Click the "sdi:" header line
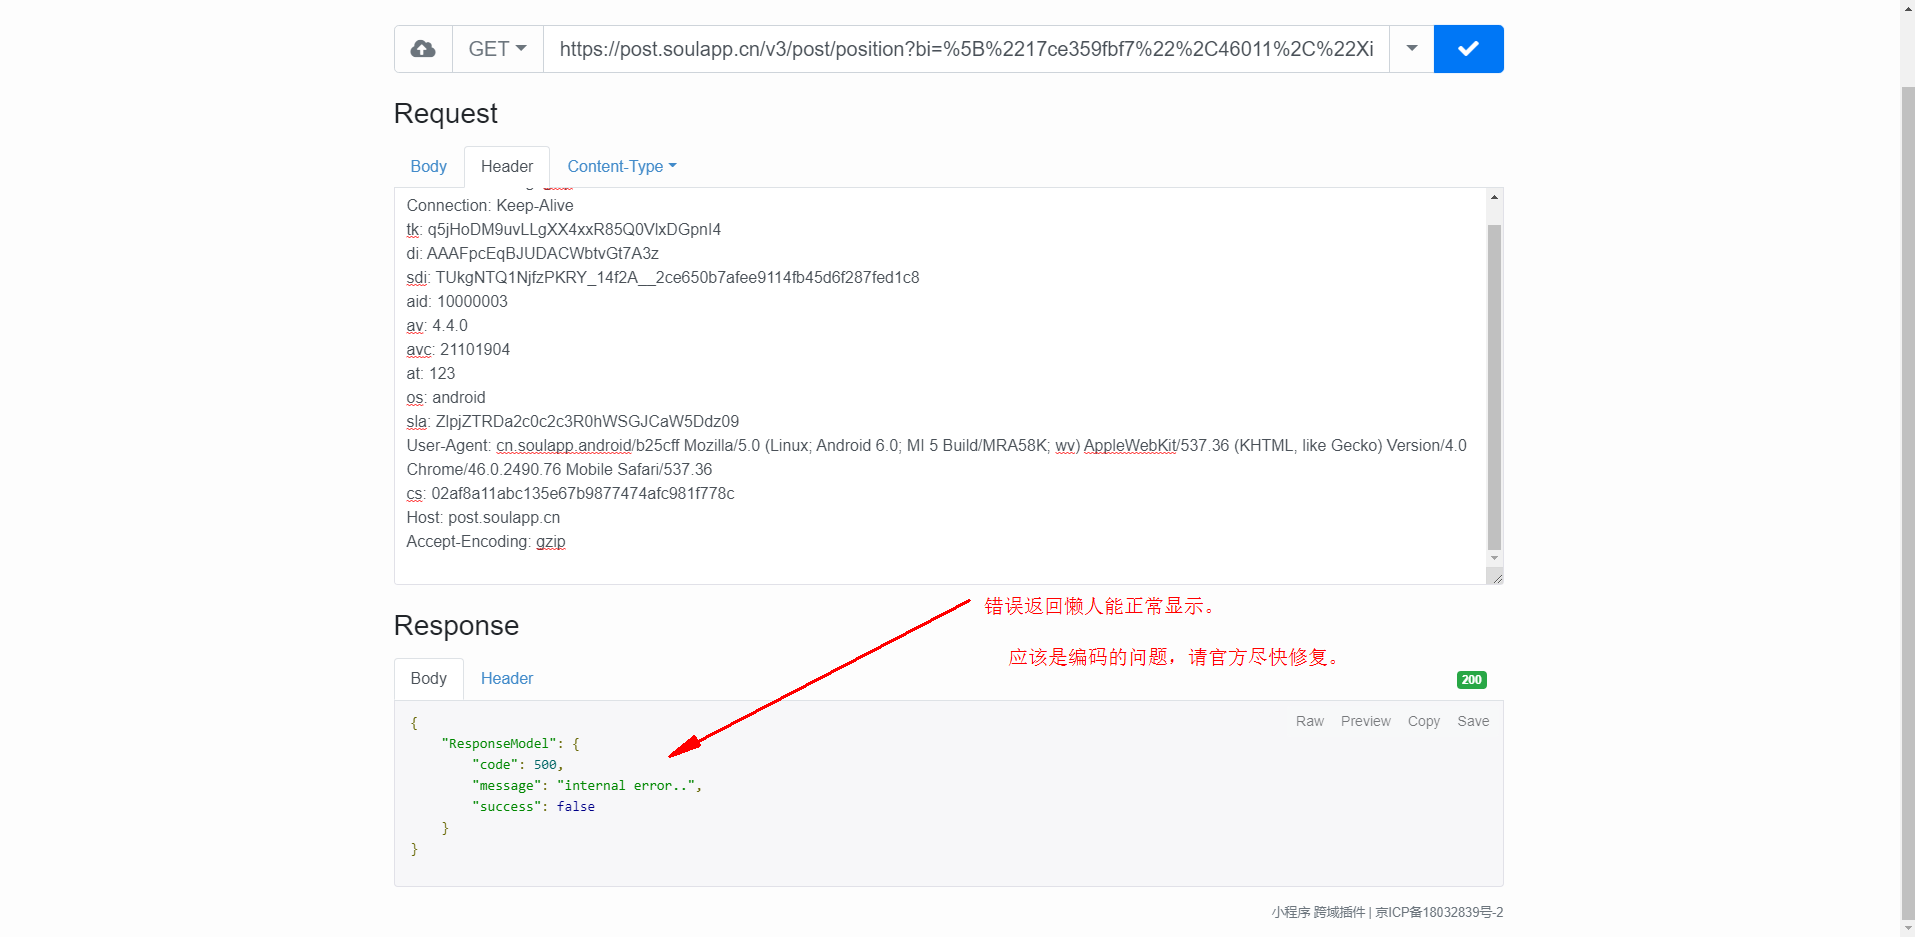This screenshot has height=937, width=1915. (663, 278)
